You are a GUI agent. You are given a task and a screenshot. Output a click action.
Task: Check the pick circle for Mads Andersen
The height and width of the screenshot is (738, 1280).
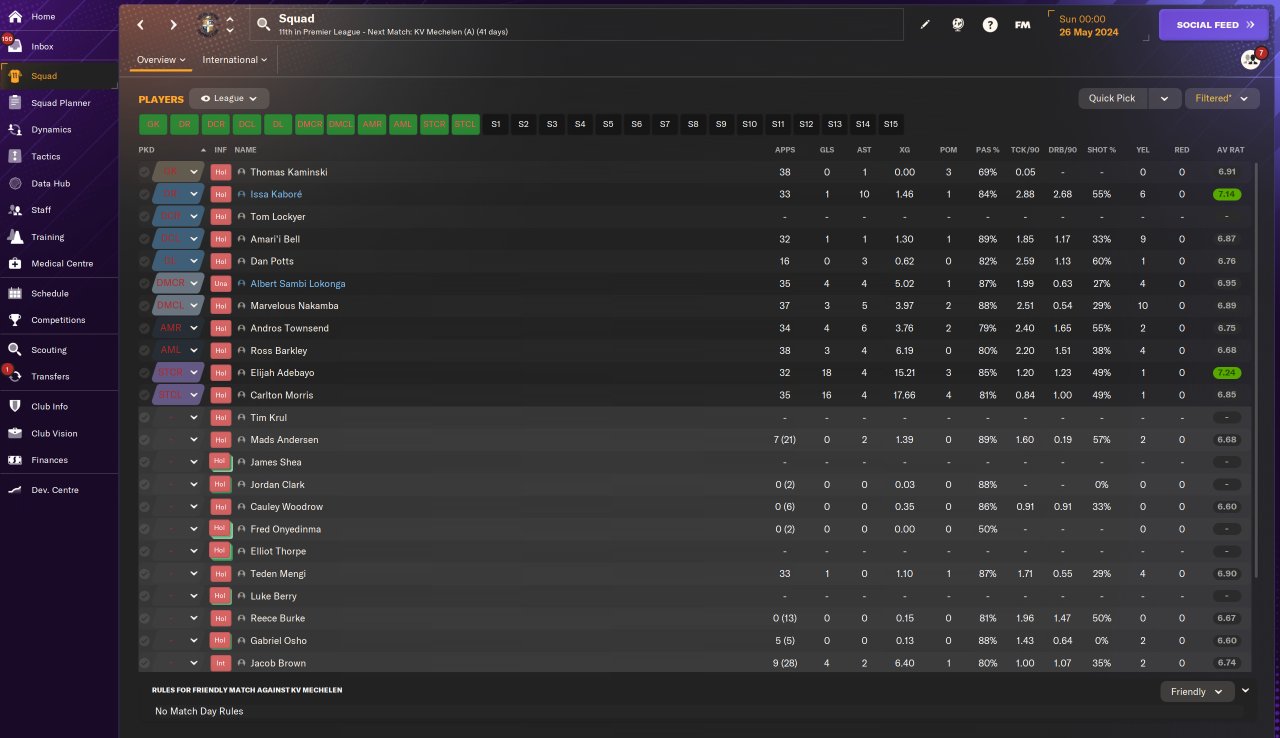[x=145, y=440]
